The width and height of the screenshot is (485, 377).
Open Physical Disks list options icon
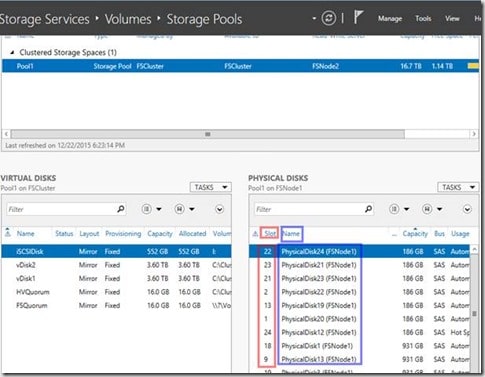pyautogui.click(x=394, y=209)
